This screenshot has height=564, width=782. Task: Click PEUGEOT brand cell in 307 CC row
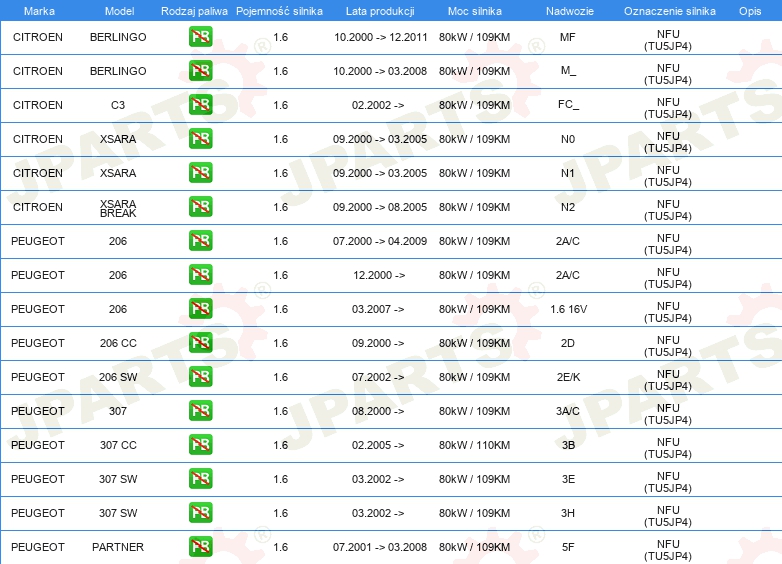(x=38, y=445)
